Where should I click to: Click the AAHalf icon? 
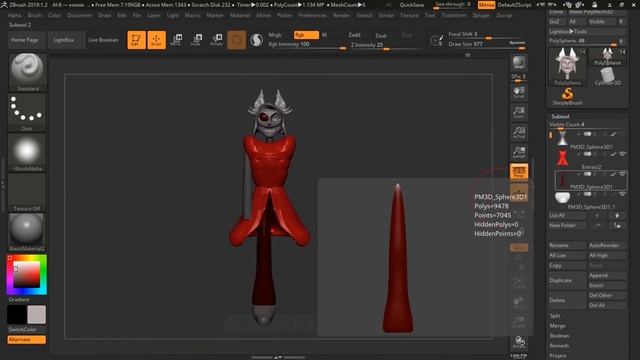519,152
